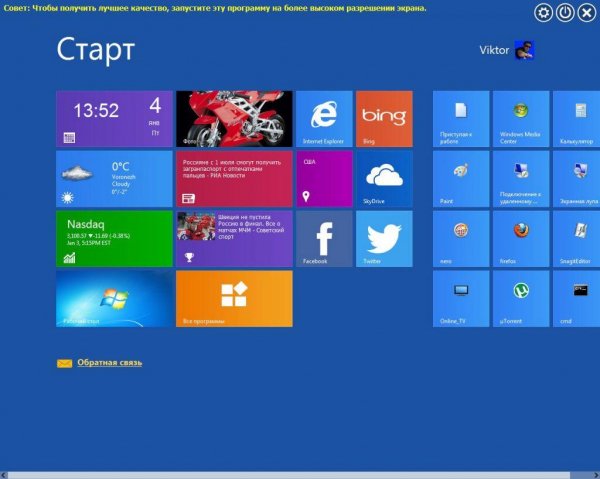Open the Nasdaq finance tile
600x479 pixels.
pyautogui.click(x=114, y=239)
